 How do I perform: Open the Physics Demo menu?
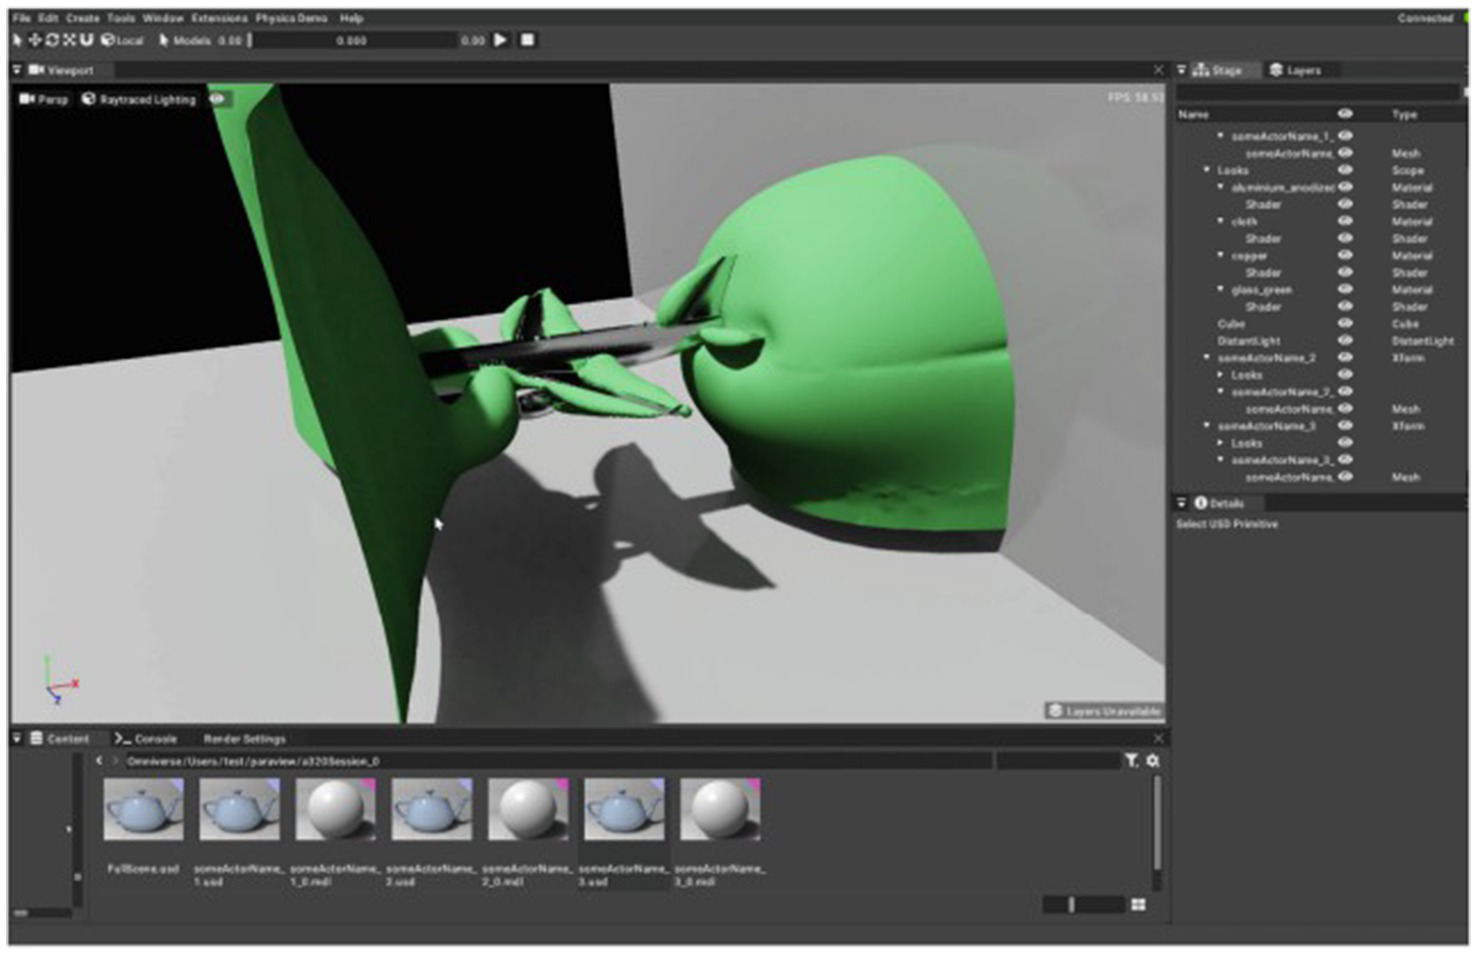[x=291, y=18]
